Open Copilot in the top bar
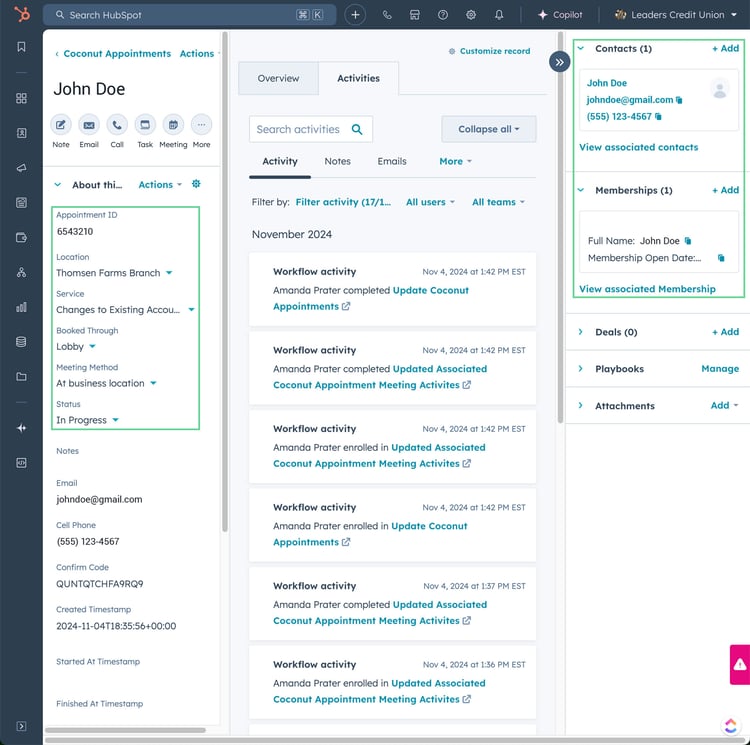The height and width of the screenshot is (745, 750). coord(560,15)
